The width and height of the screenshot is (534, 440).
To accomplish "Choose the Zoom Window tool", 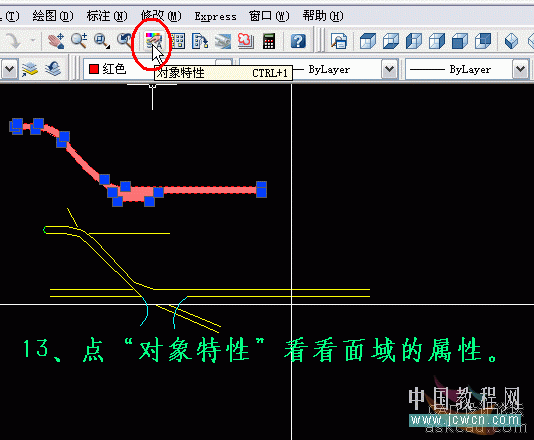I will click(x=101, y=41).
